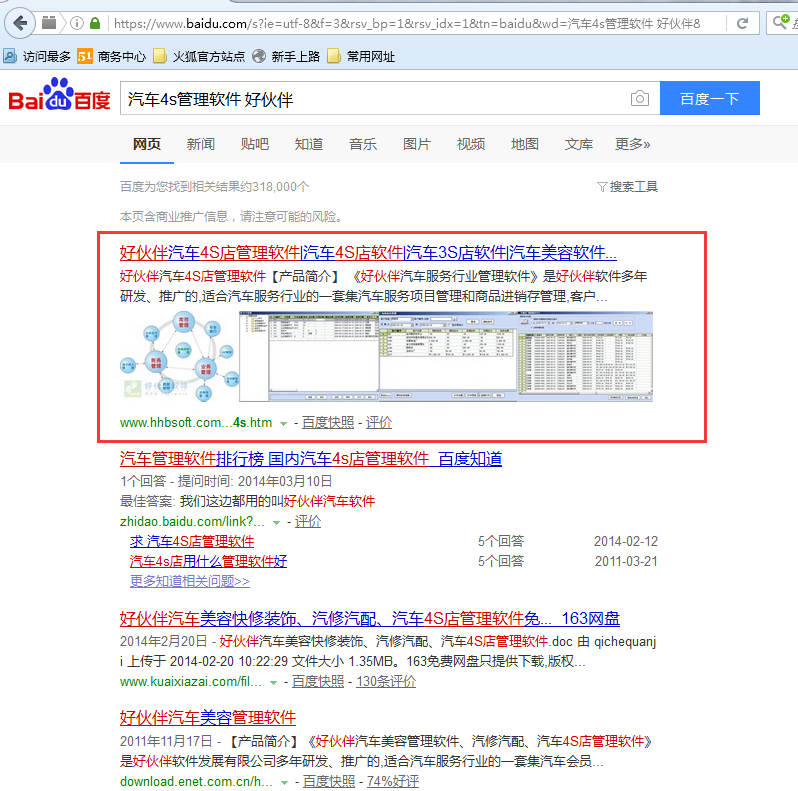Viewport: 798px width, 791px height.
Task: Click the circular module diagram thumbnail
Action: click(x=179, y=356)
